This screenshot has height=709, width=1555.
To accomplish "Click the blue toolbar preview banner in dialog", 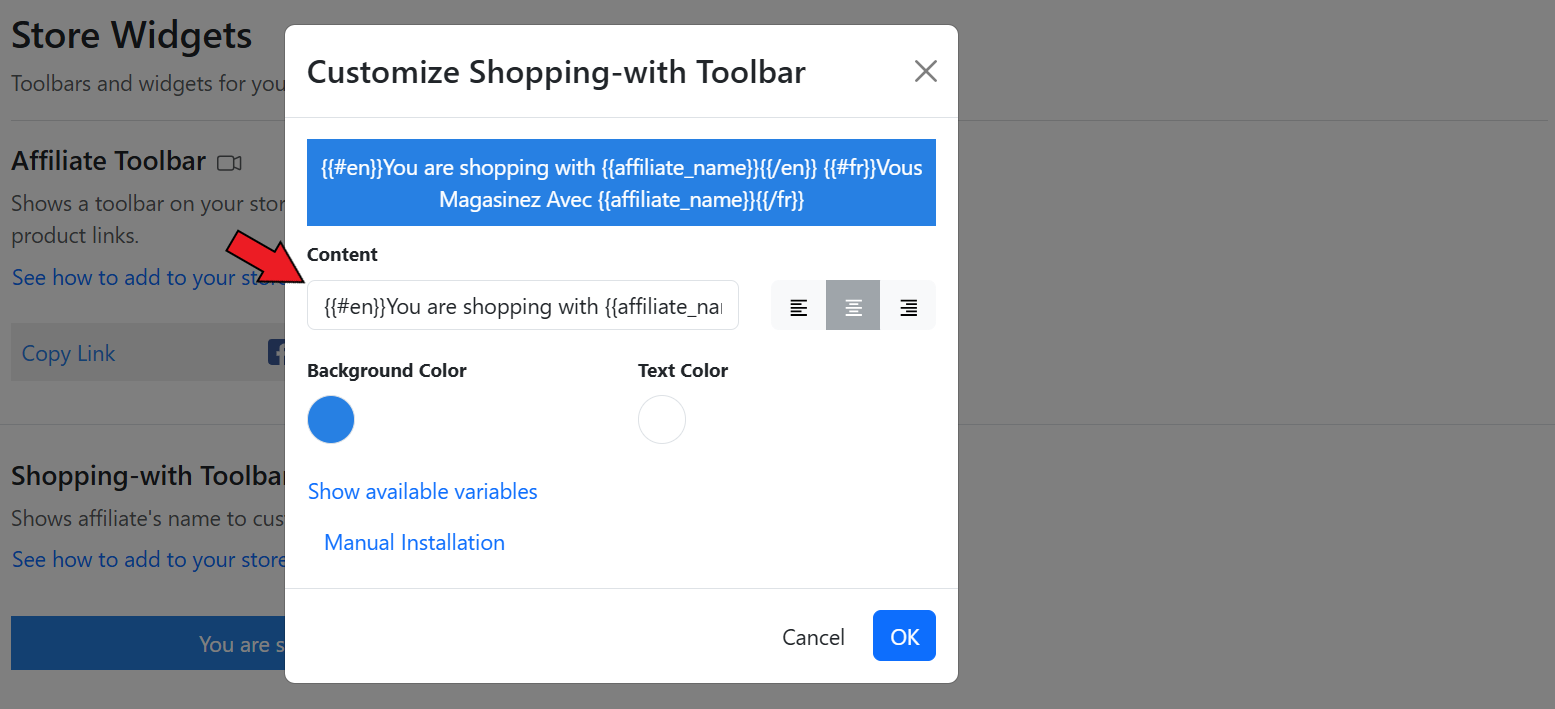I will pos(621,183).
